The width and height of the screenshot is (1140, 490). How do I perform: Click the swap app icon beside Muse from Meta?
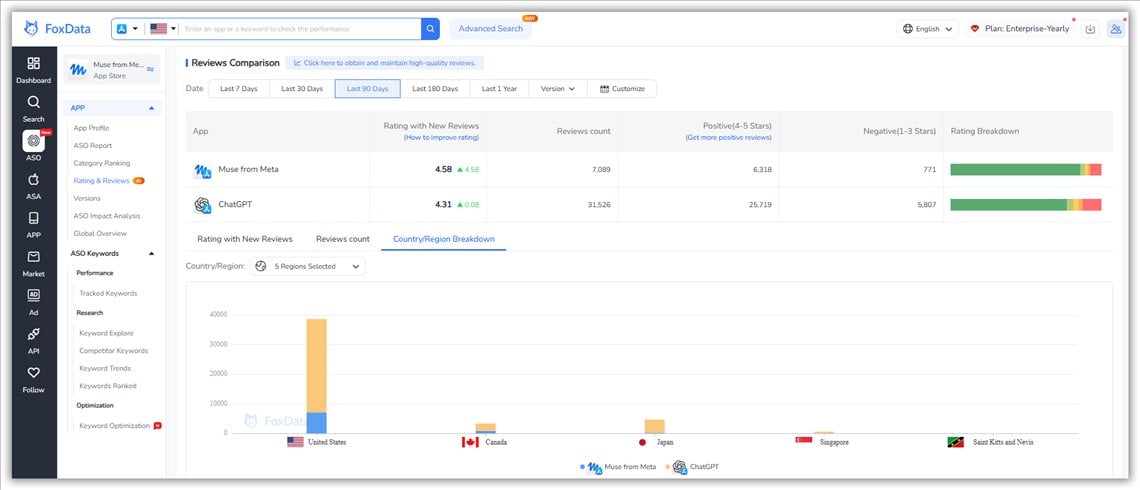tap(150, 70)
